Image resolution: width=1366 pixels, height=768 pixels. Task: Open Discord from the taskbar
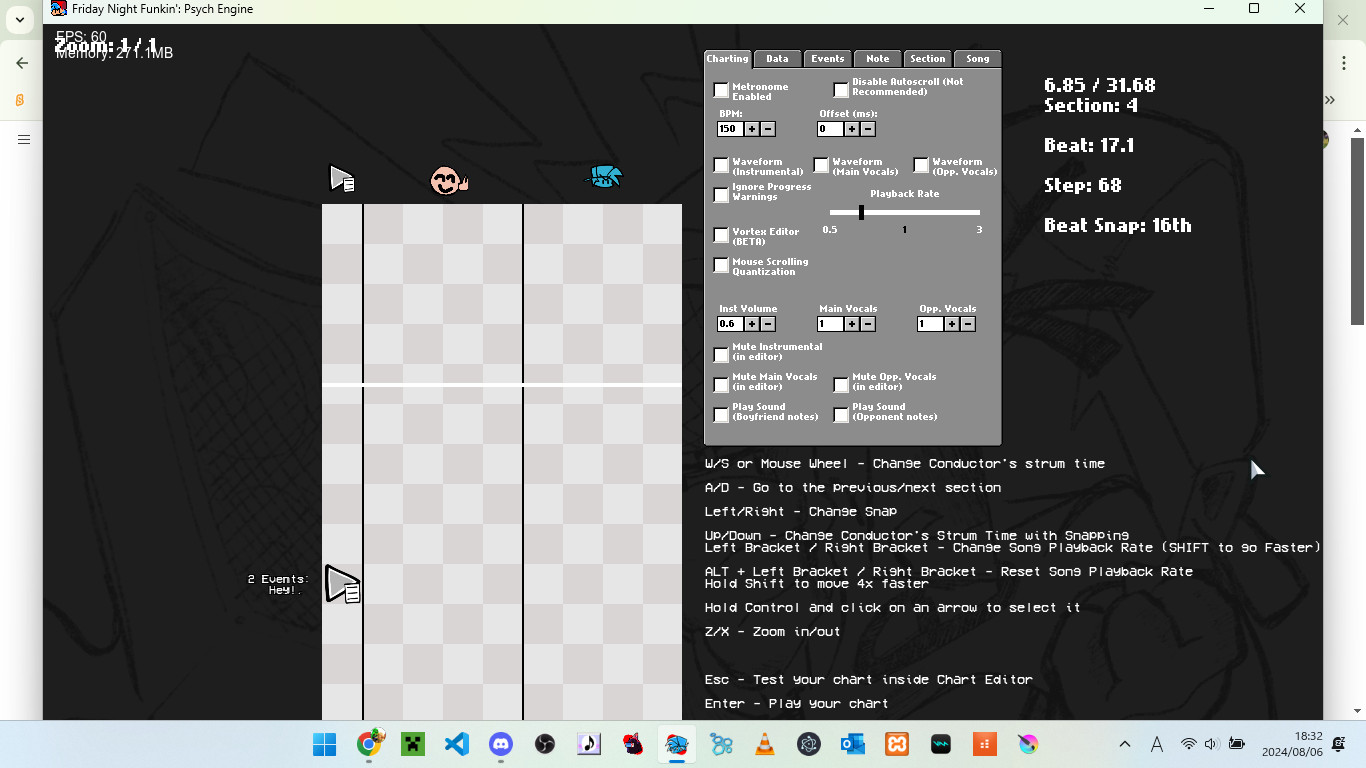click(501, 744)
